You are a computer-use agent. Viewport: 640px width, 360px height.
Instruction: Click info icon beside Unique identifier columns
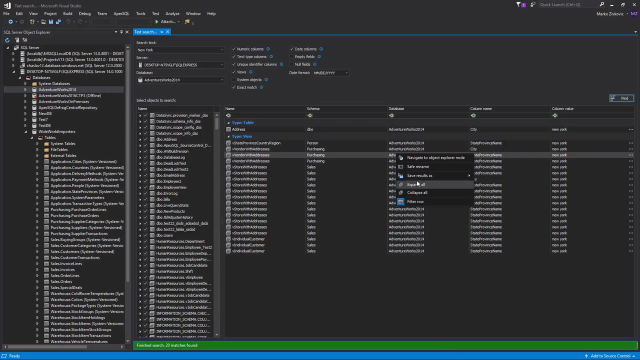(281, 64)
